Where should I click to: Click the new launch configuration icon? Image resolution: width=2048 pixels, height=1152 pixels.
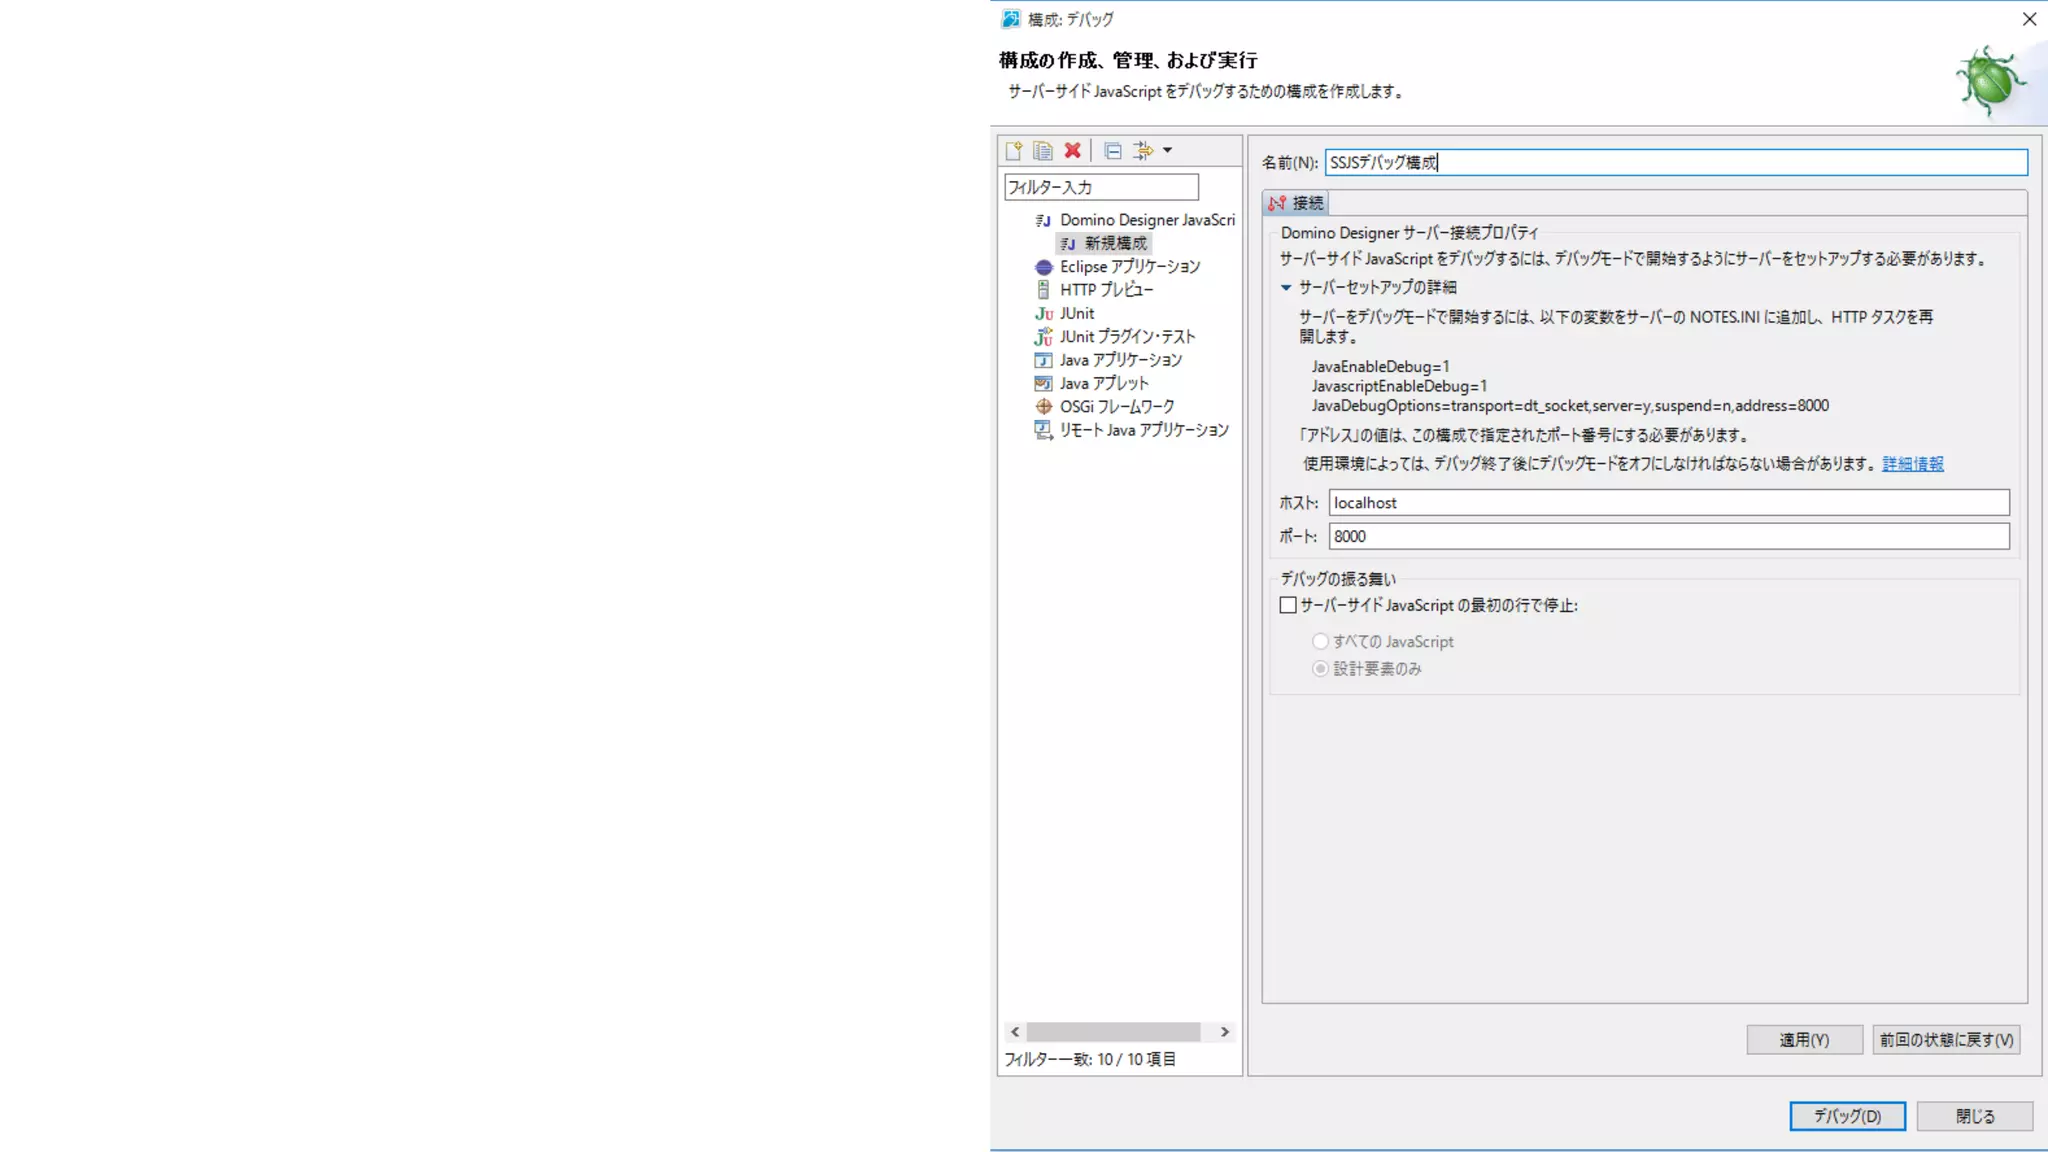1013,151
